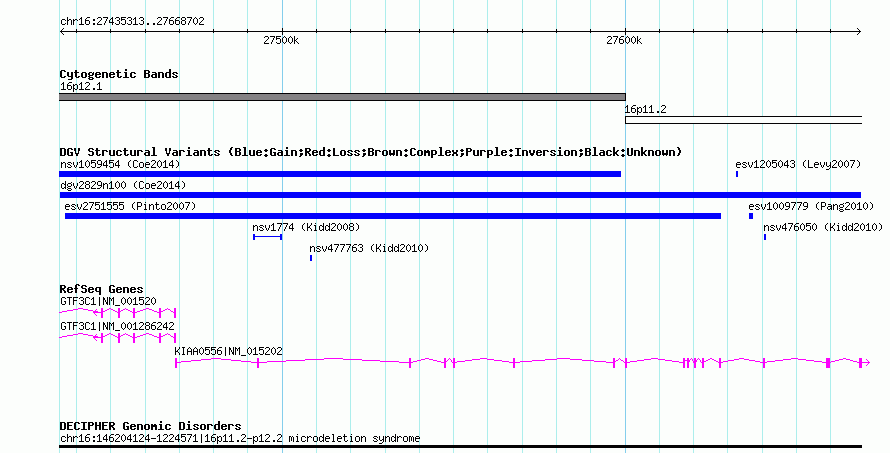Select the blue nsv1059454 gain bar
This screenshot has height=453, width=890.
340,174
